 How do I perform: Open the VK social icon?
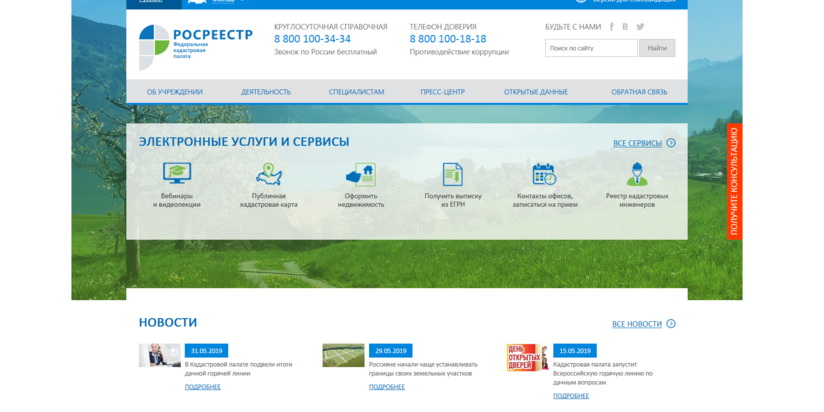pyautogui.click(x=625, y=27)
